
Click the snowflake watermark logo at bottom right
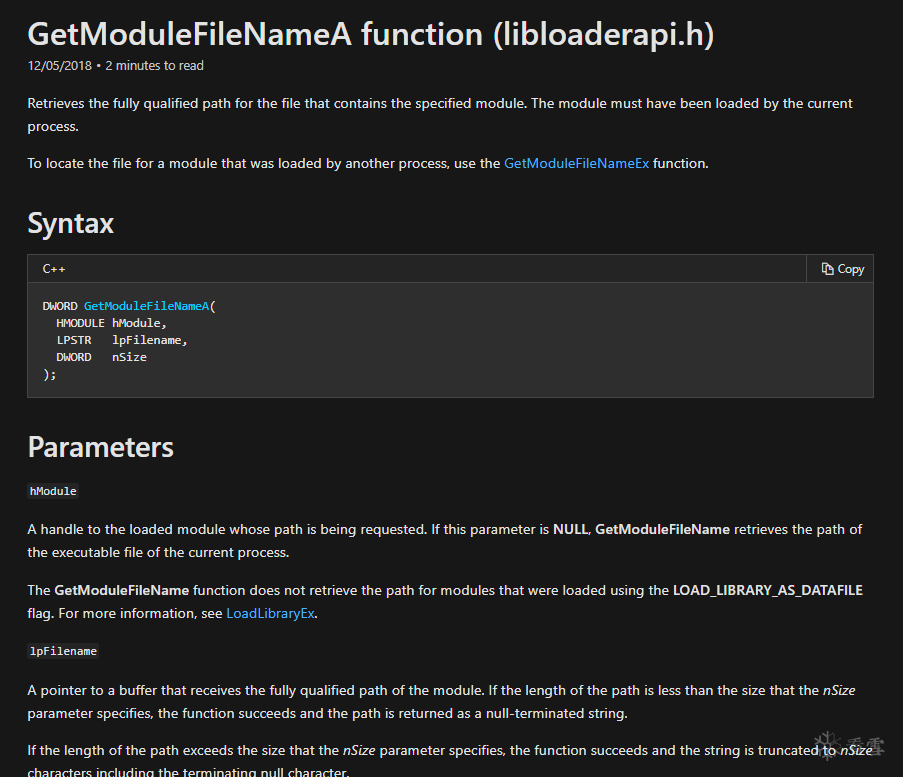tap(829, 748)
